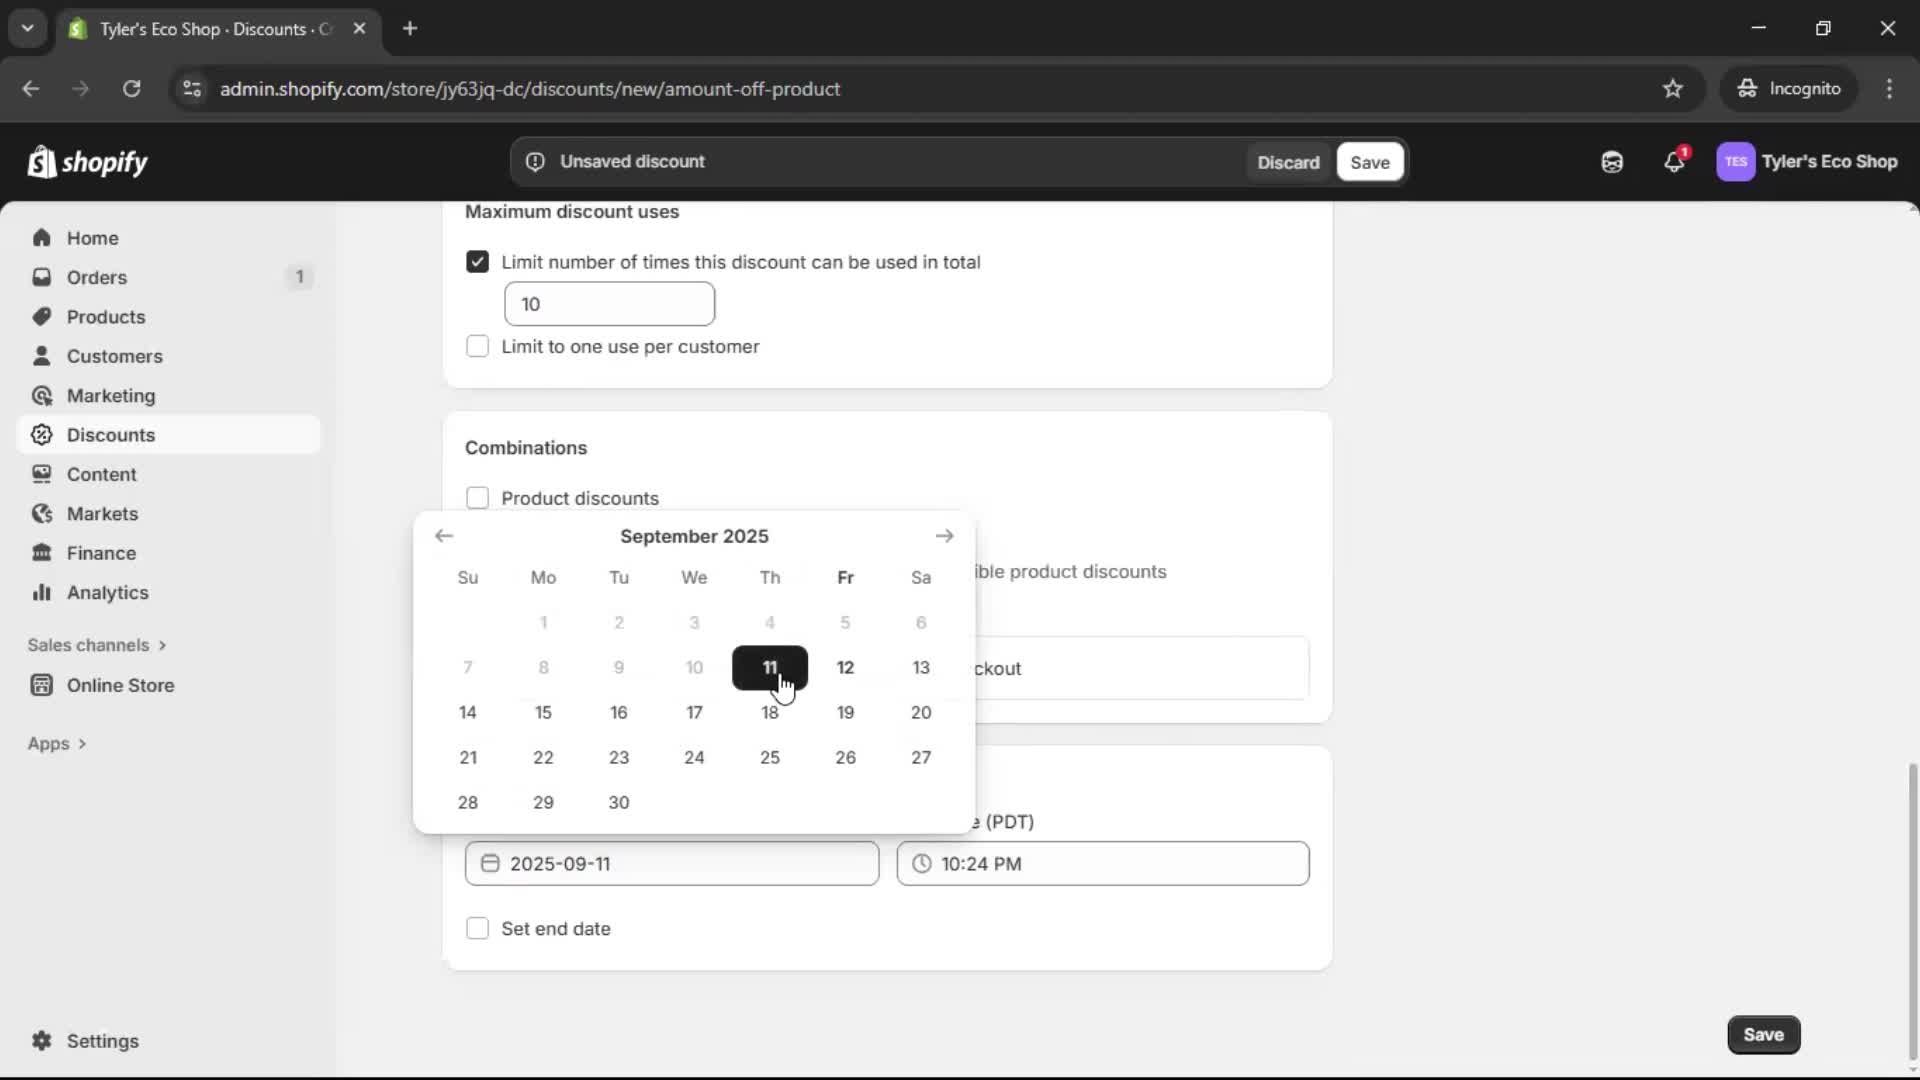Open the notifications bell
Viewport: 1920px width, 1080px height.
[x=1675, y=161]
